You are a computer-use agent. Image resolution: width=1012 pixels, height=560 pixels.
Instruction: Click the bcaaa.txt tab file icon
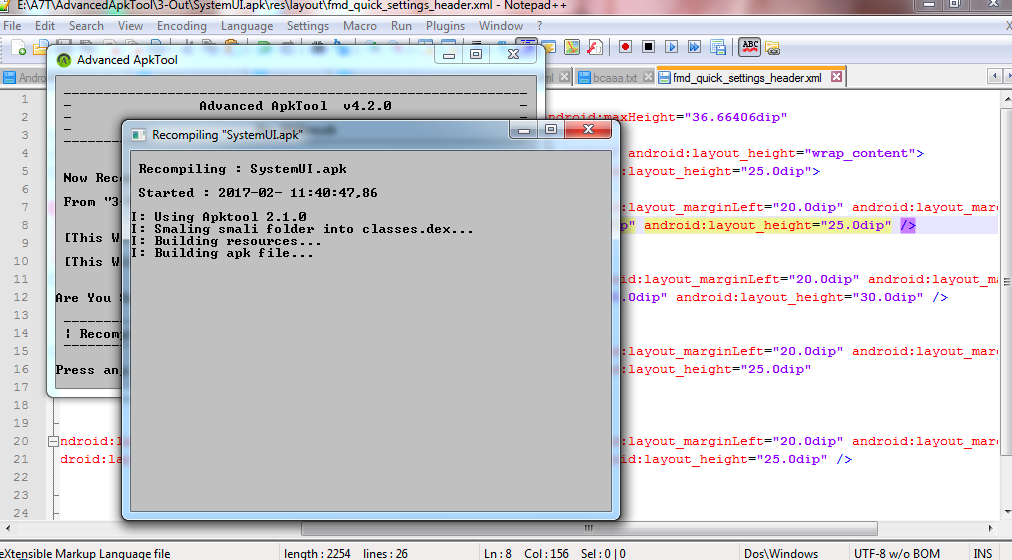click(x=584, y=77)
